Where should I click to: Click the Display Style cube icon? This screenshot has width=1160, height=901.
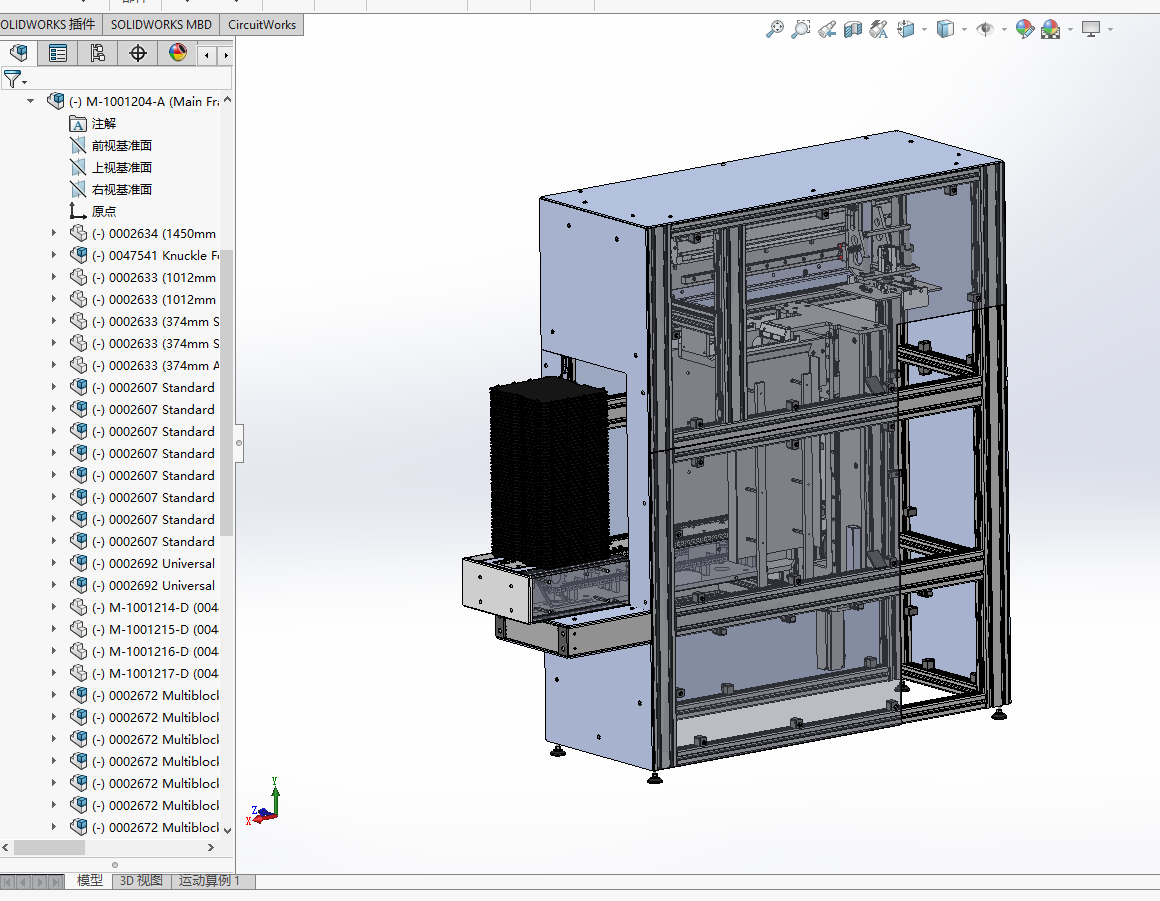(x=945, y=30)
